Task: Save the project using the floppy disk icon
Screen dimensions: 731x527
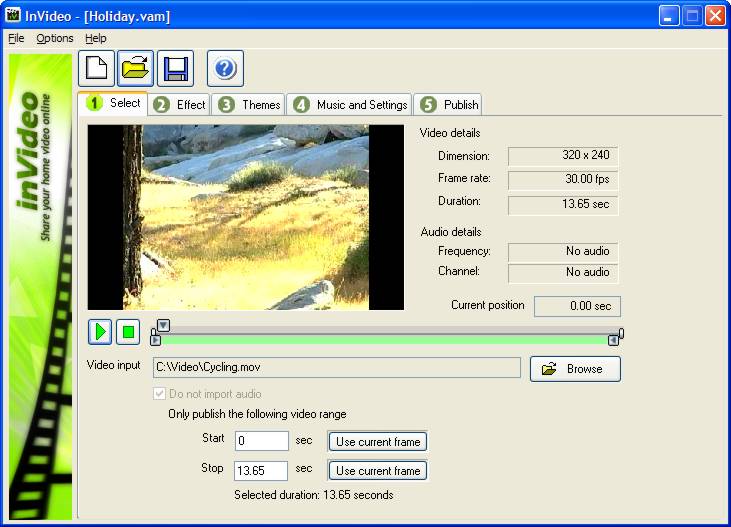Action: (175, 69)
